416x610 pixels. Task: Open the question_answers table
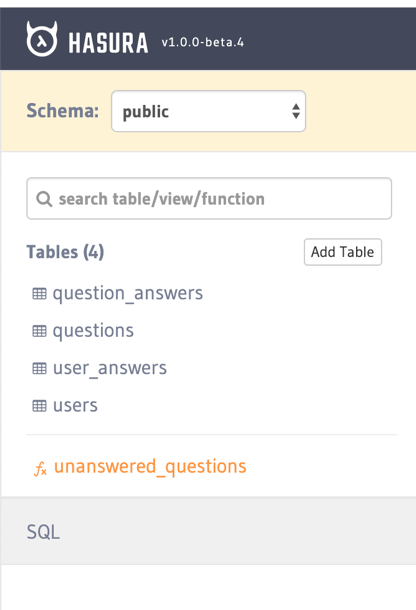click(128, 293)
